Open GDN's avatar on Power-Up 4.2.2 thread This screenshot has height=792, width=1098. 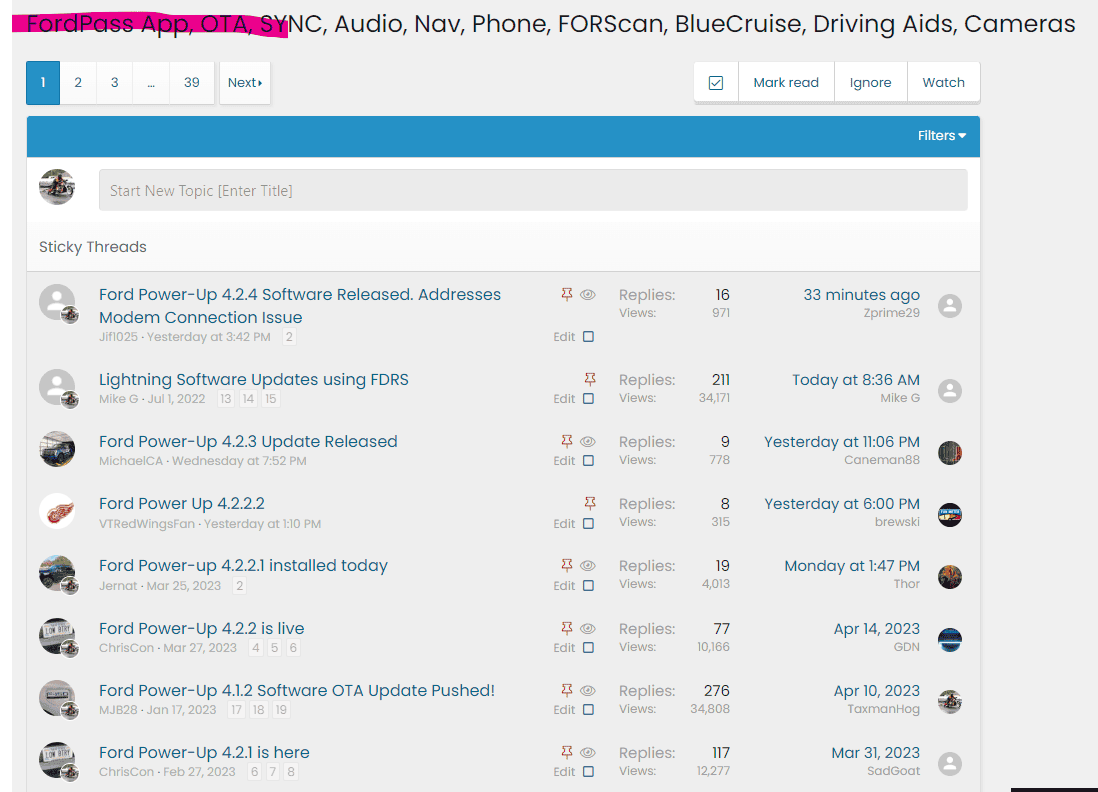[950, 640]
